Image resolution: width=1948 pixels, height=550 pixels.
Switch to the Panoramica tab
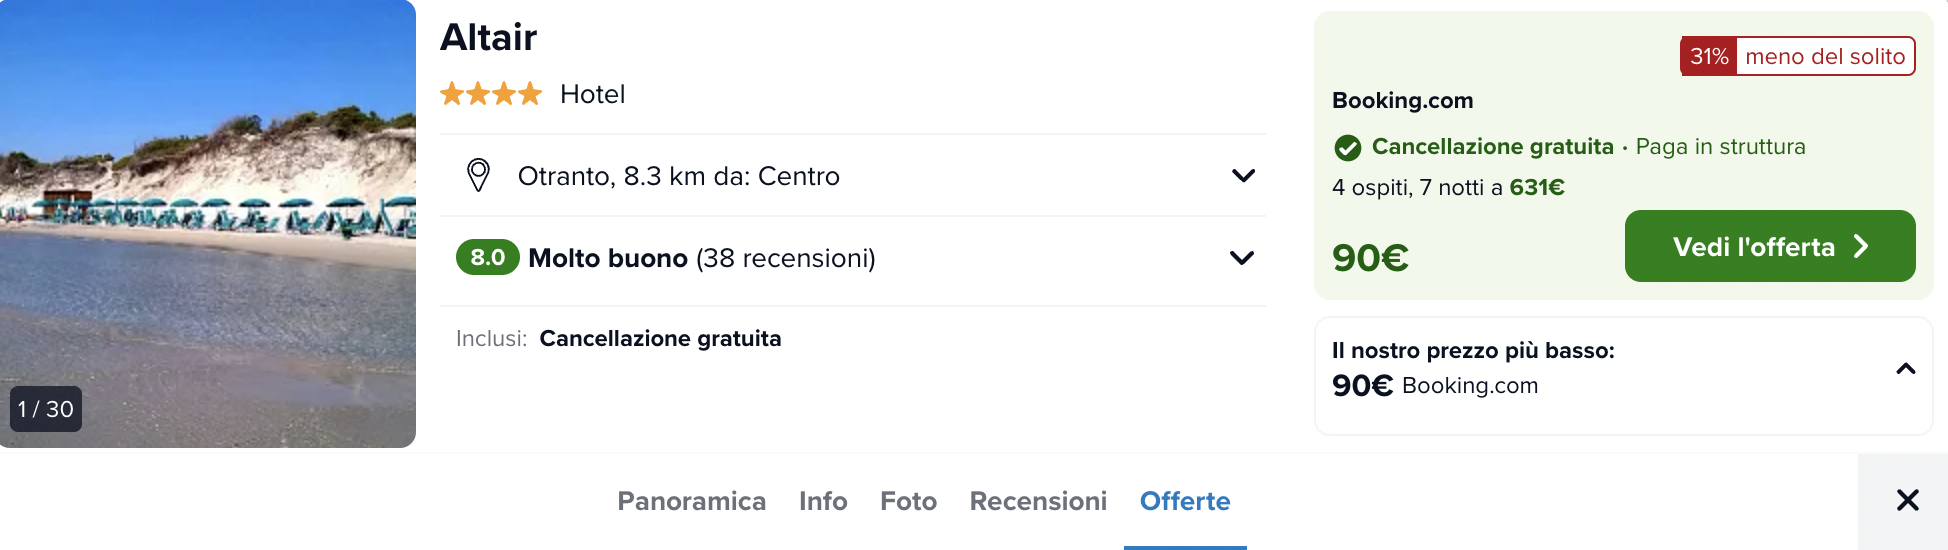[x=692, y=501]
